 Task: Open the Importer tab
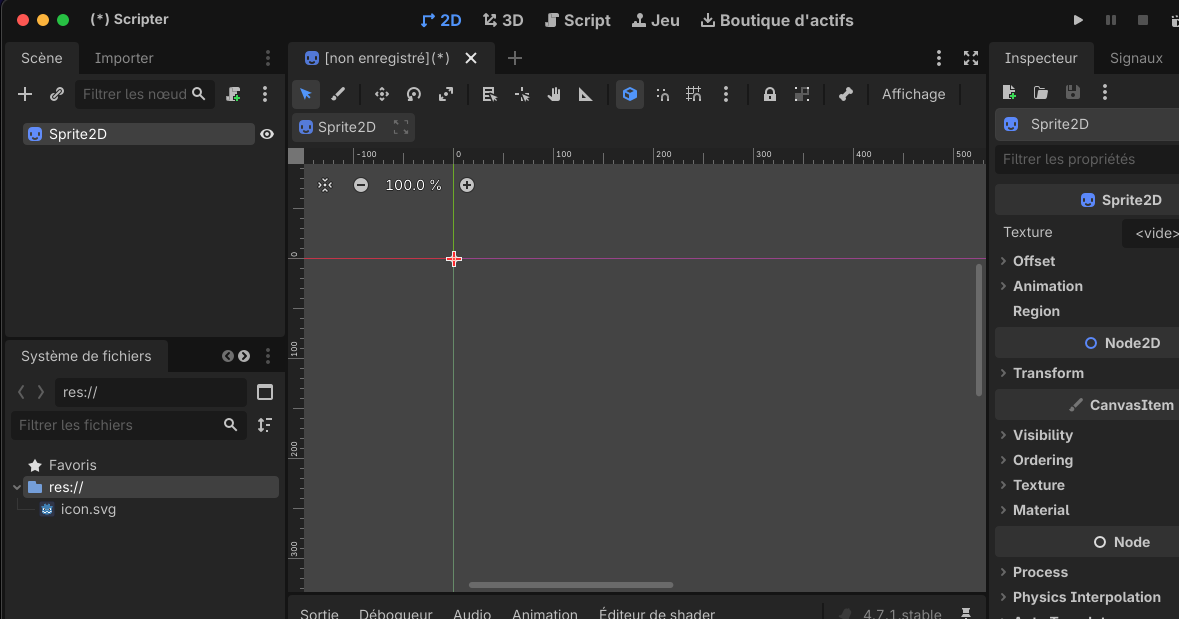click(x=124, y=58)
